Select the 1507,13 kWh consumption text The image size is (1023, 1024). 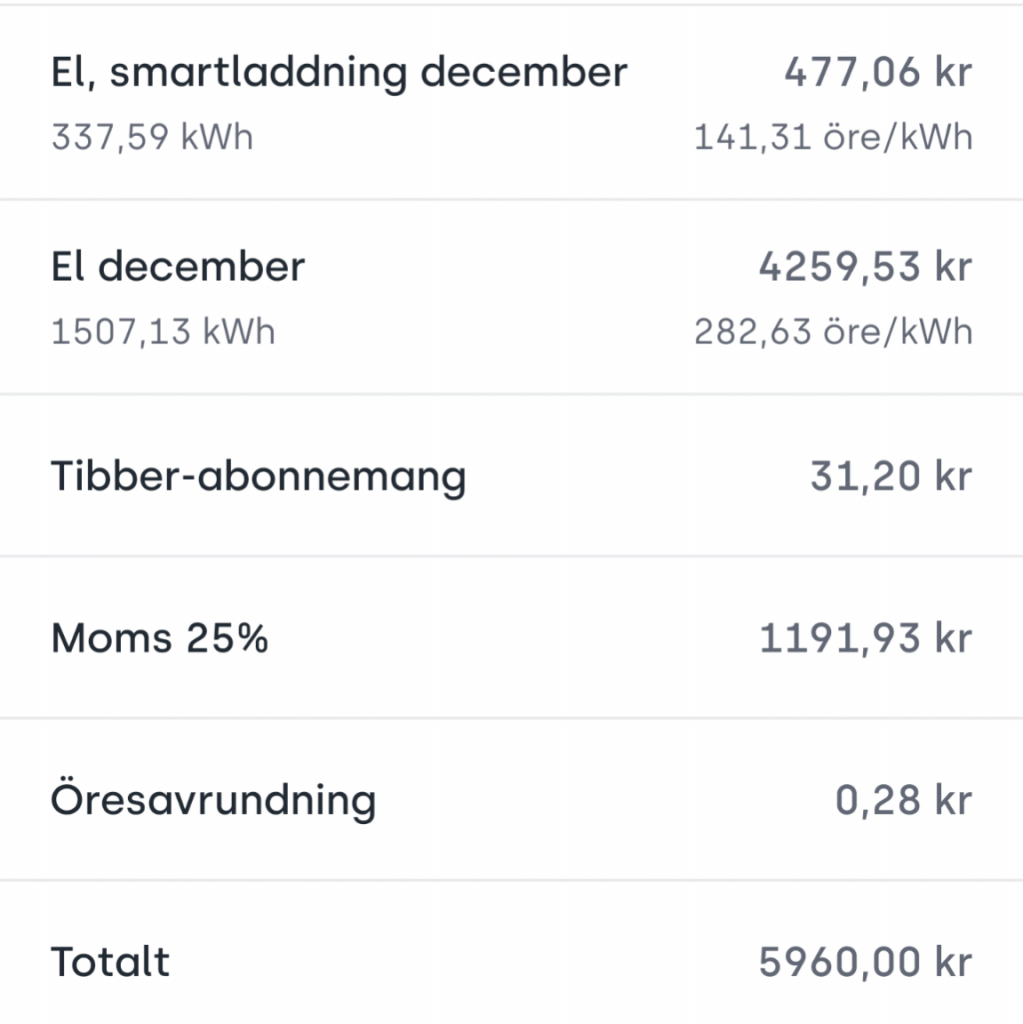tap(163, 331)
